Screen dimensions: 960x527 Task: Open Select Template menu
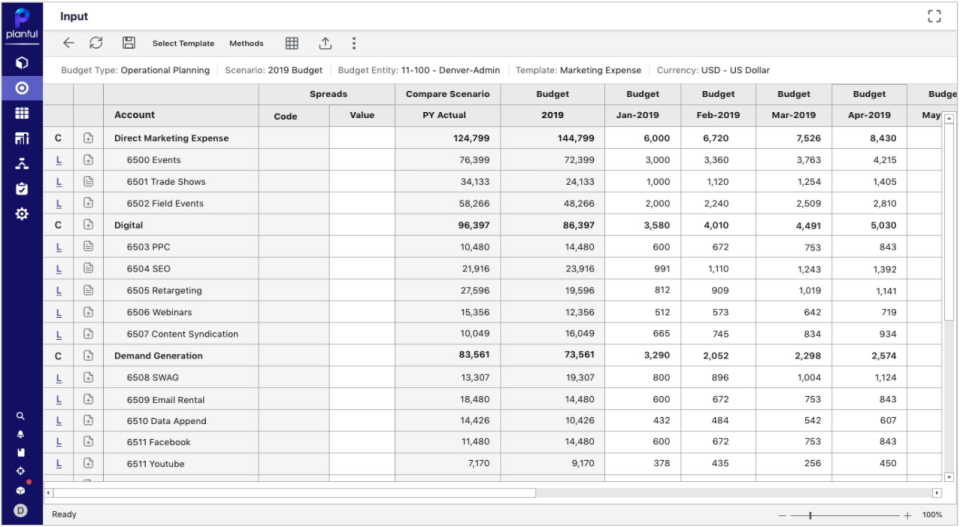point(183,43)
